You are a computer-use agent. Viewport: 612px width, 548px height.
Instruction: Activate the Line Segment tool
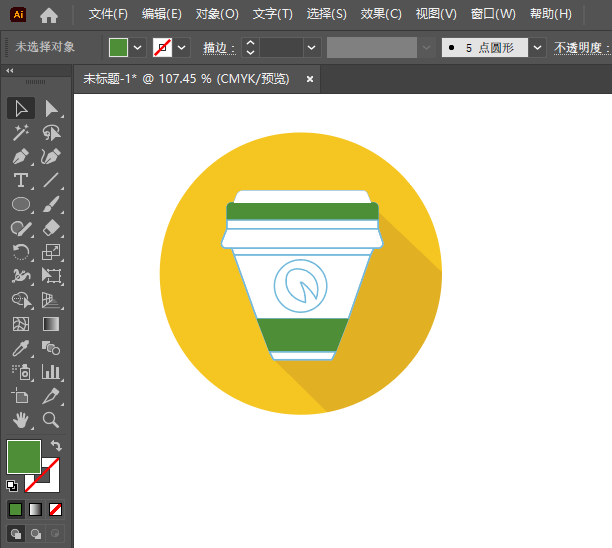coord(51,180)
